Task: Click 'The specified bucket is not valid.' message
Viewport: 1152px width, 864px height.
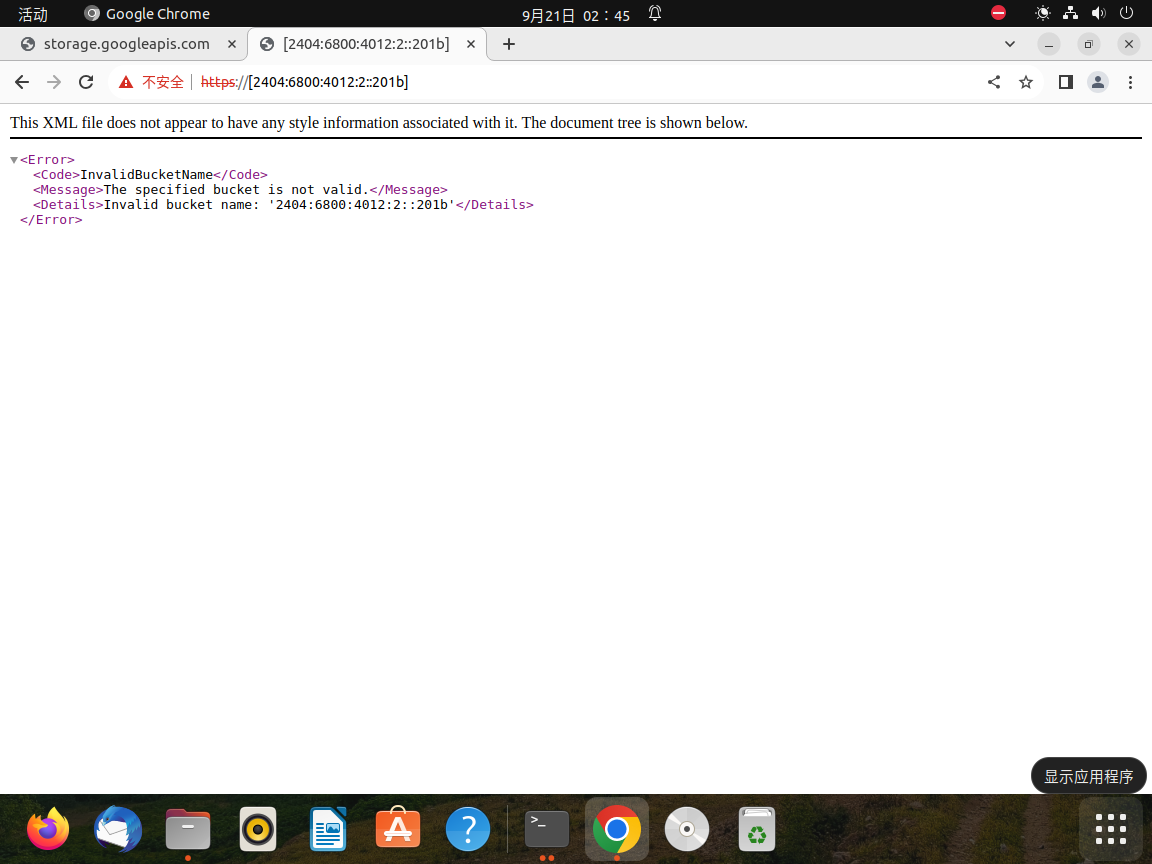Action: (236, 190)
